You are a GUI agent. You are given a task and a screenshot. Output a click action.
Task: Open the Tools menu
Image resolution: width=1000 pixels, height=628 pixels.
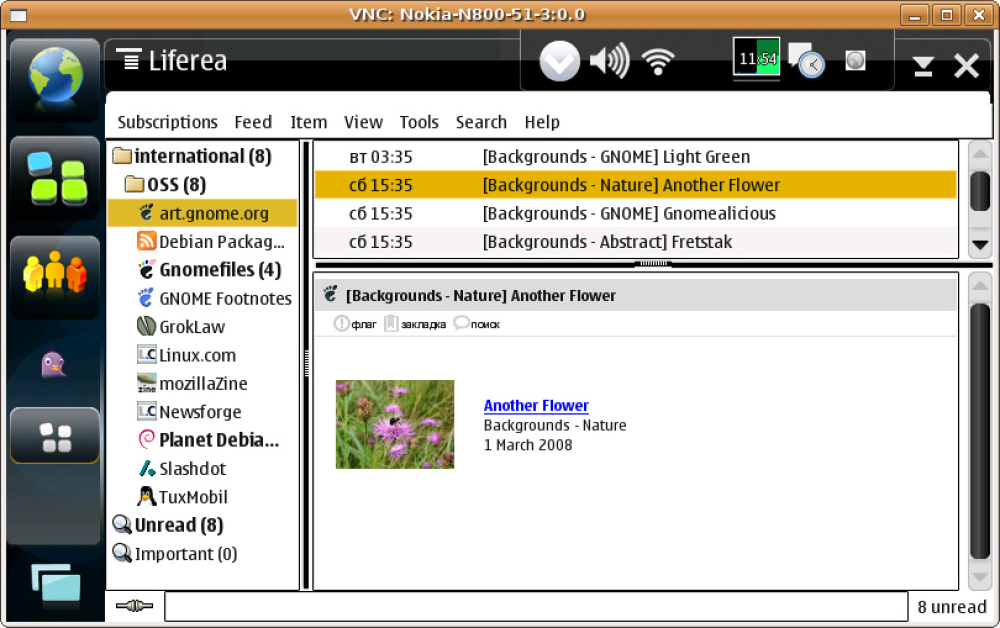pyautogui.click(x=419, y=122)
